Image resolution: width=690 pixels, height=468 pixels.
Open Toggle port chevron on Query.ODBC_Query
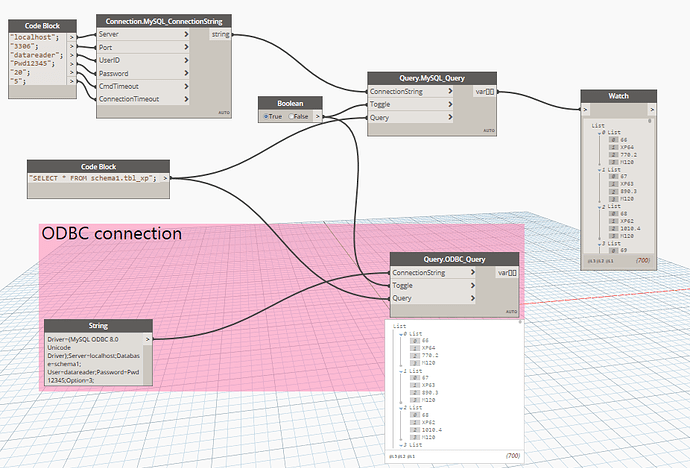473,285
